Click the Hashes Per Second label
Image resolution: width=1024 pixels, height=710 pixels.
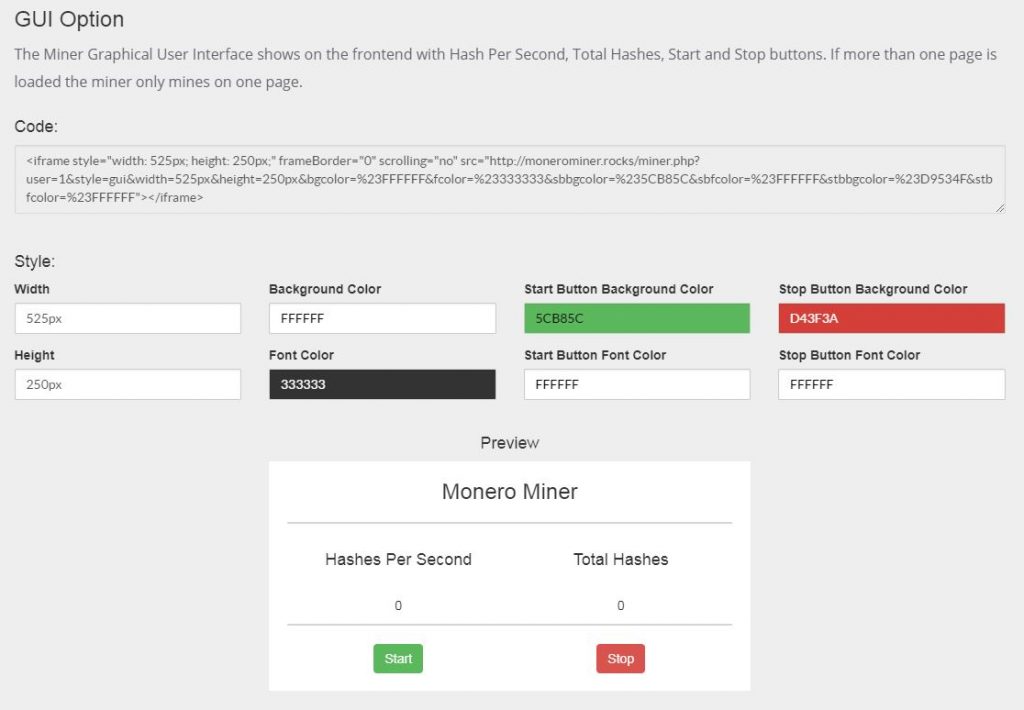pos(398,559)
